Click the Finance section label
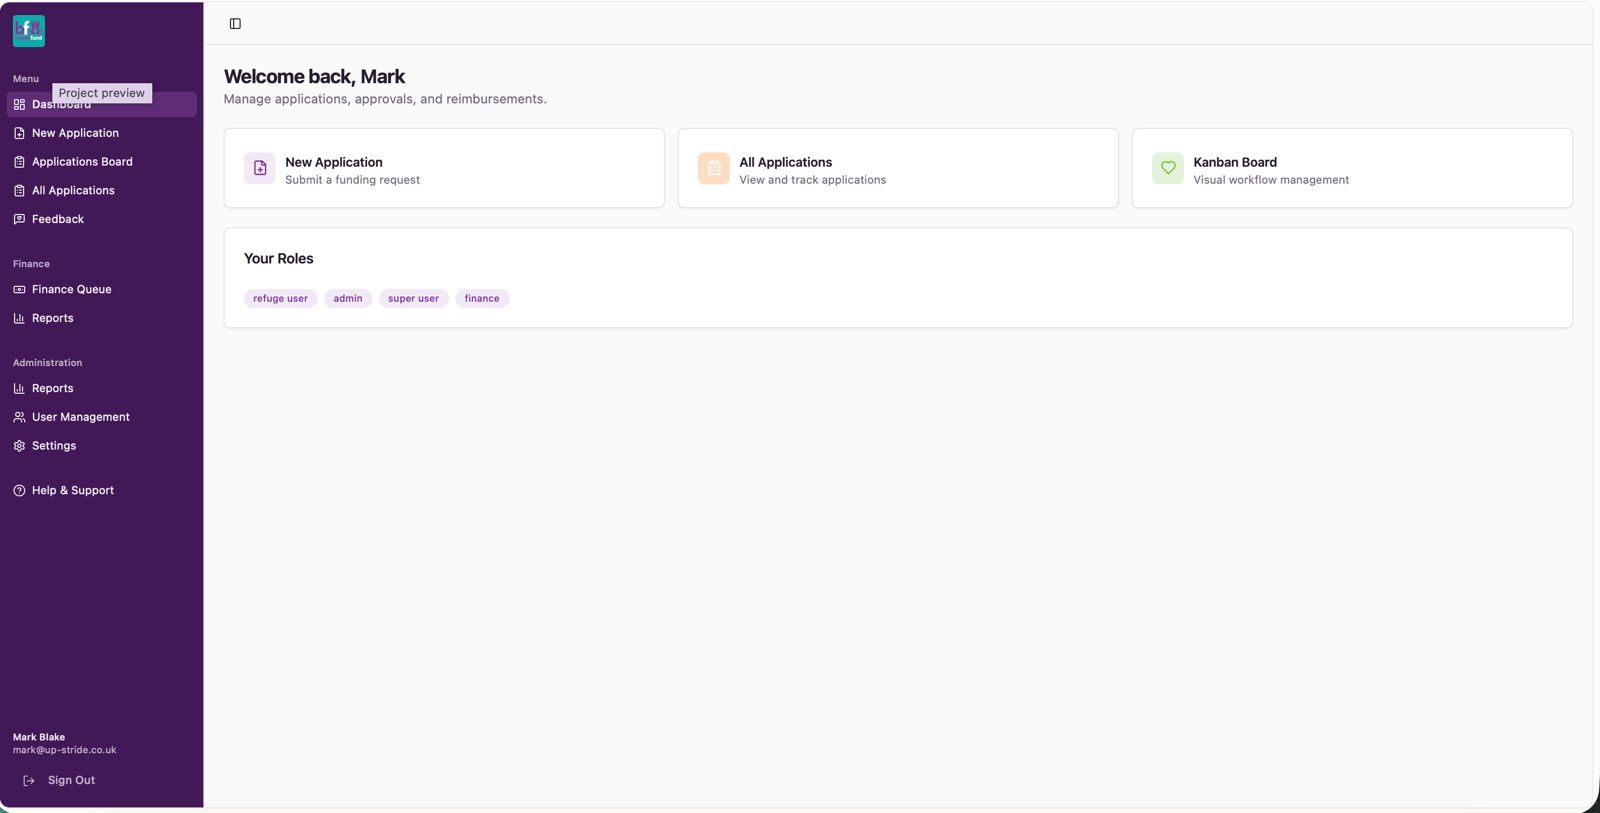This screenshot has height=813, width=1600. click(31, 264)
